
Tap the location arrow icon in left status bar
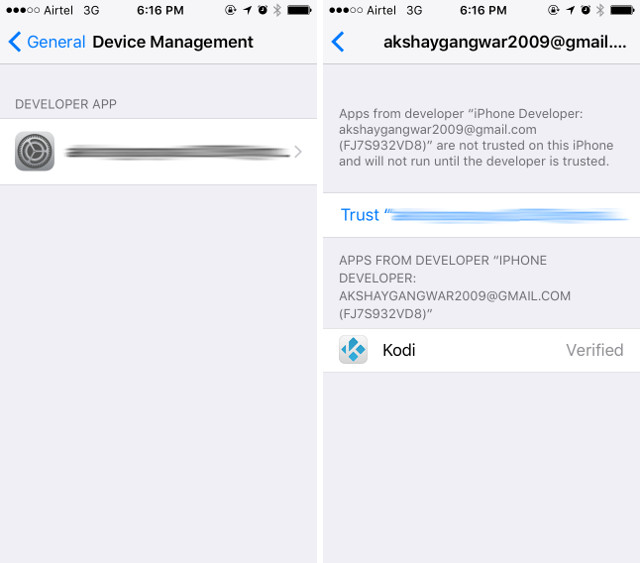click(247, 10)
